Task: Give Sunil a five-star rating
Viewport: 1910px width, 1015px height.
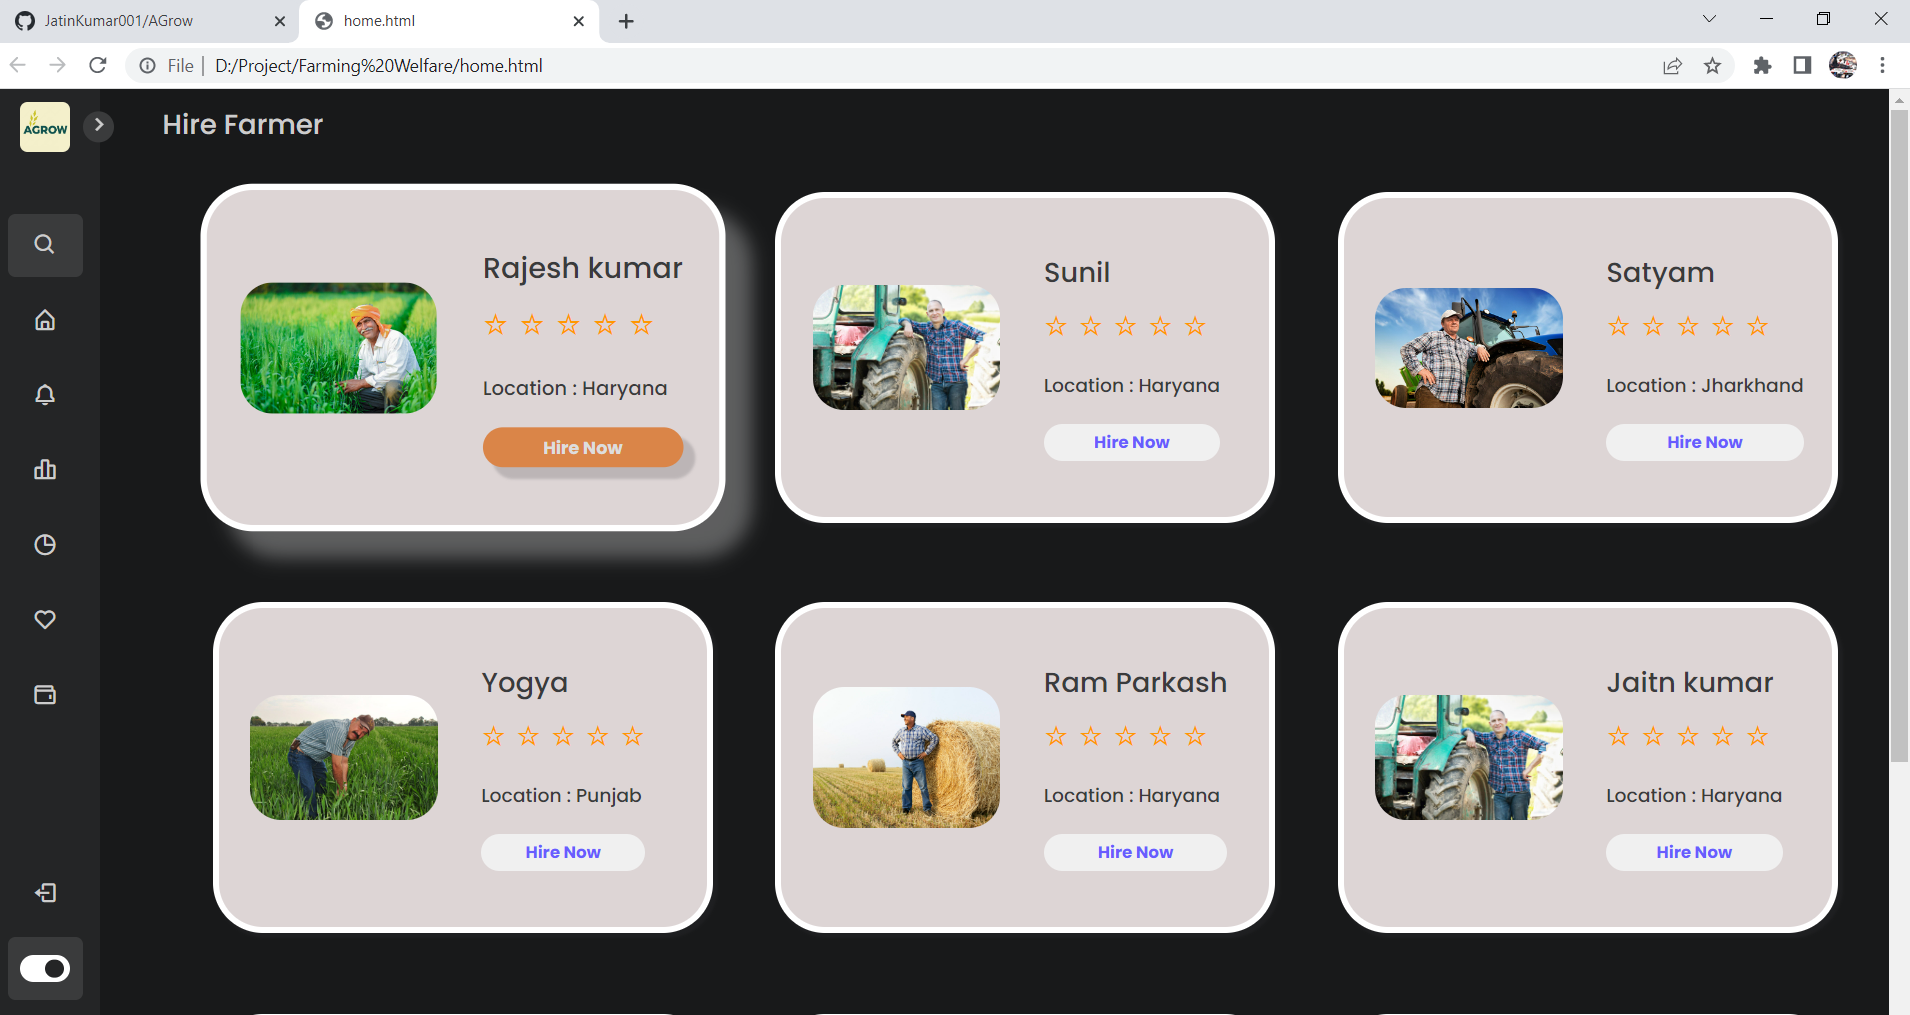Action: click(1194, 325)
